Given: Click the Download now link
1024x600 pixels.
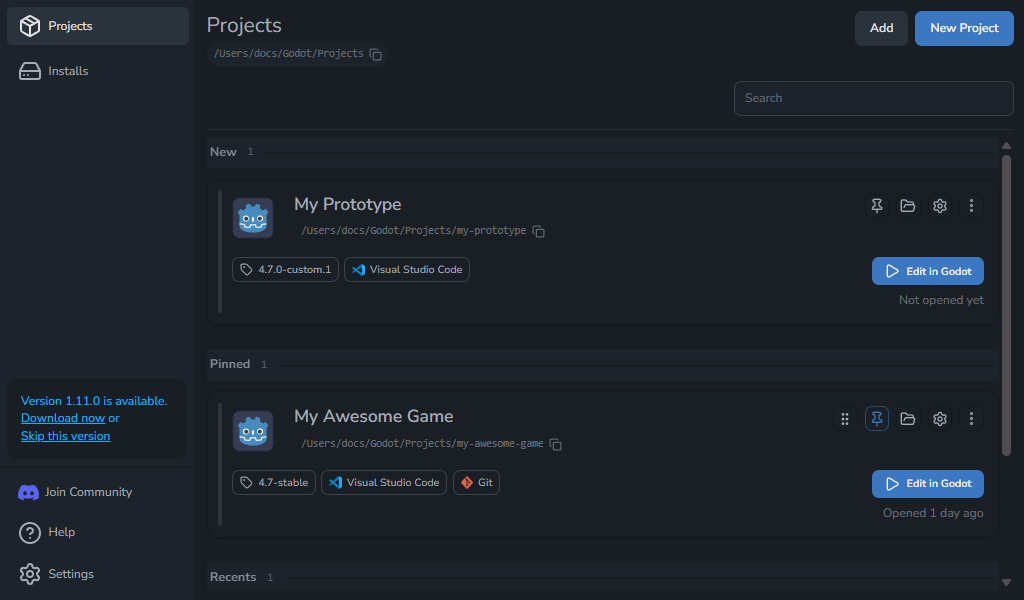Looking at the screenshot, I should [x=63, y=418].
